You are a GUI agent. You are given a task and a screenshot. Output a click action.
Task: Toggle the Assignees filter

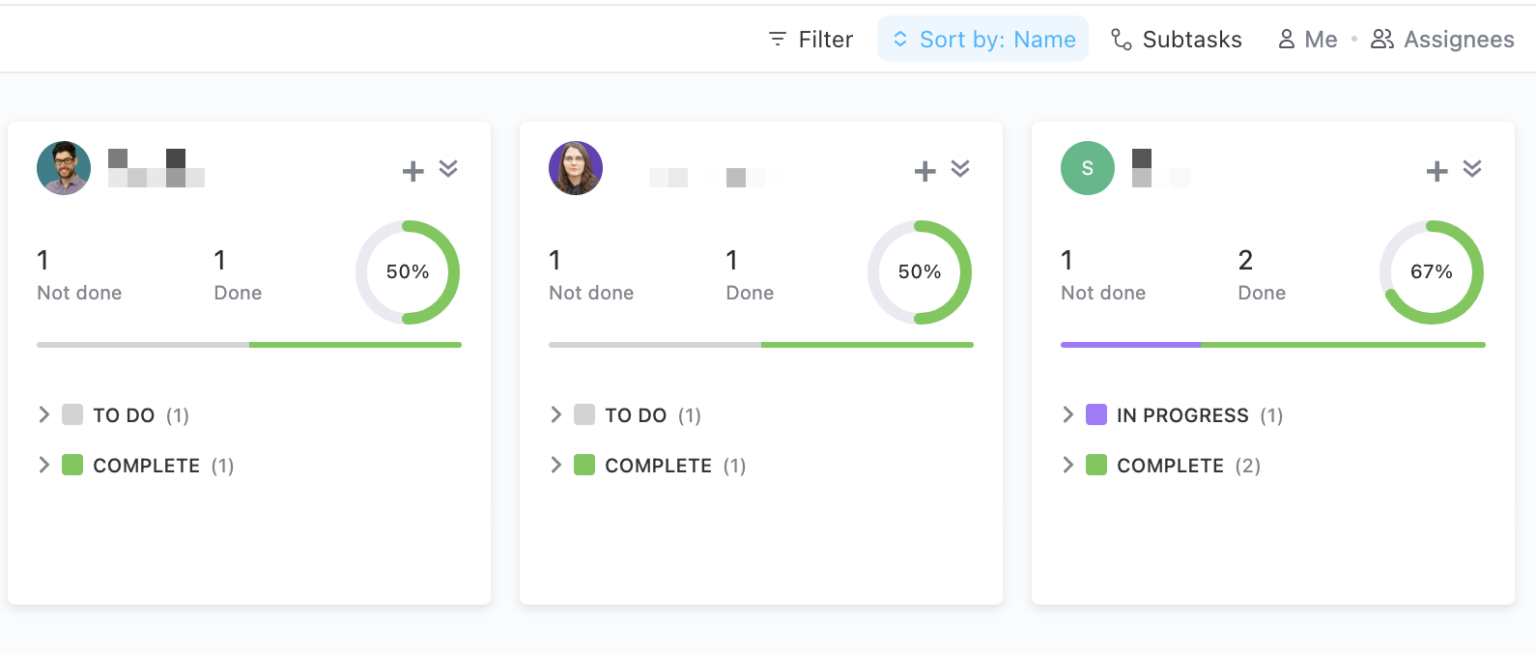pyautogui.click(x=1442, y=39)
